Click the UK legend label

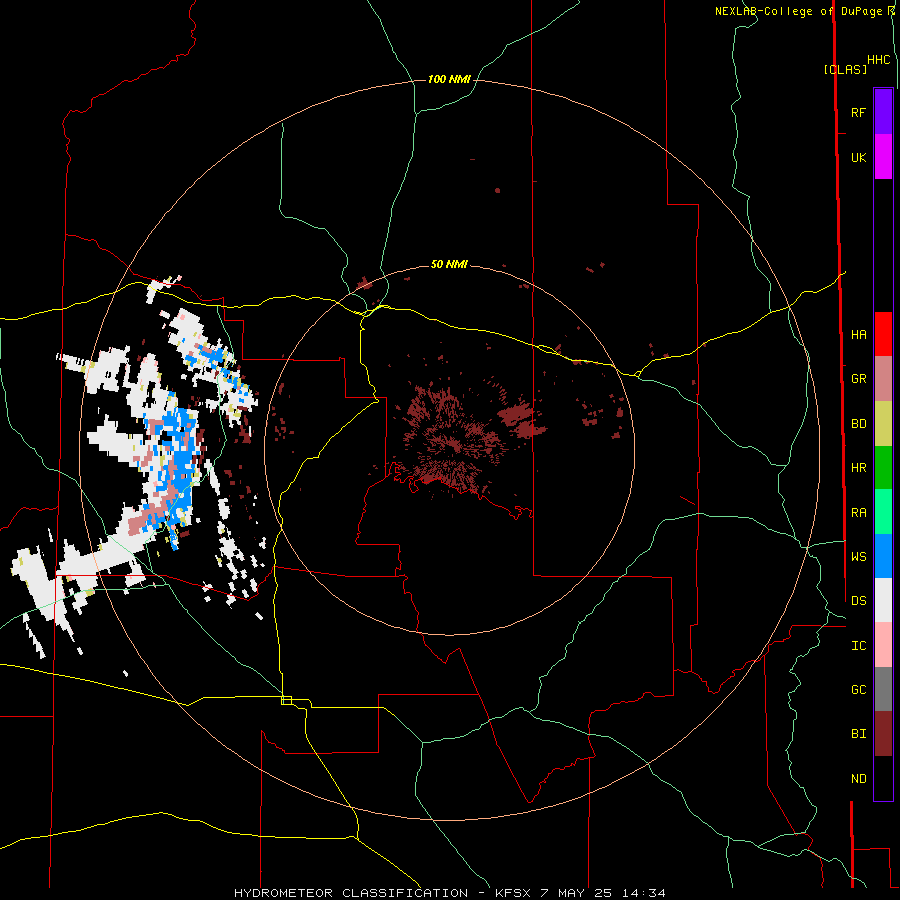pos(858,157)
